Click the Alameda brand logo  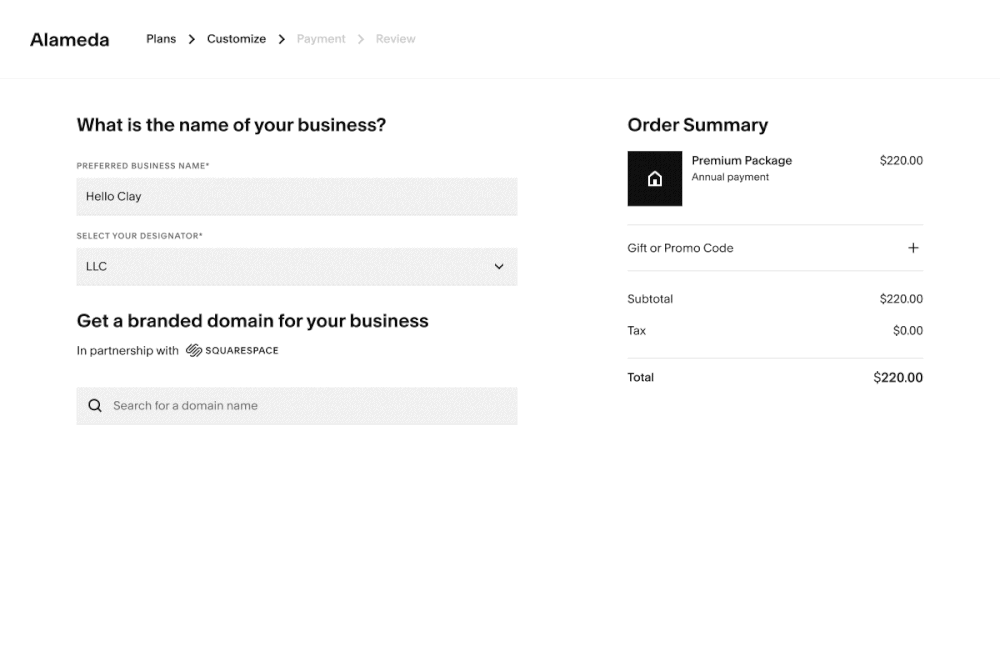tap(69, 39)
